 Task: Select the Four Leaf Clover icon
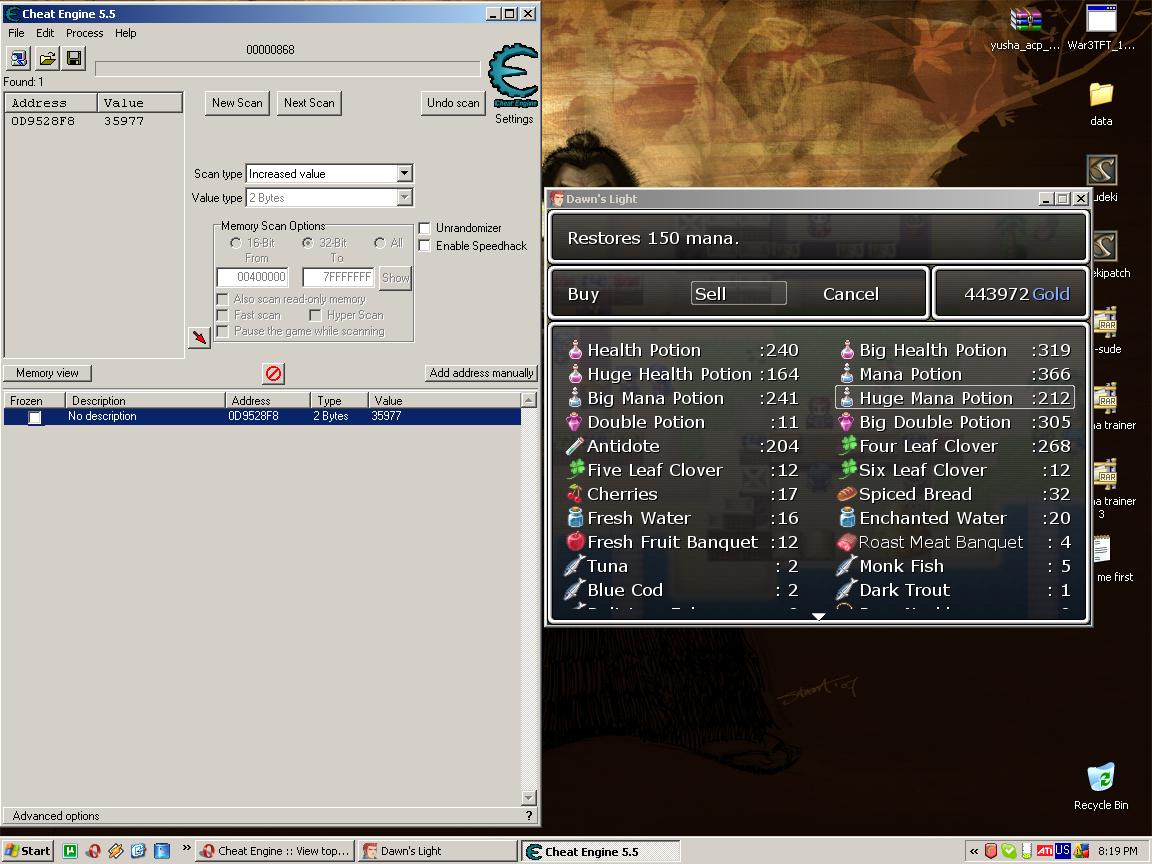tap(848, 445)
